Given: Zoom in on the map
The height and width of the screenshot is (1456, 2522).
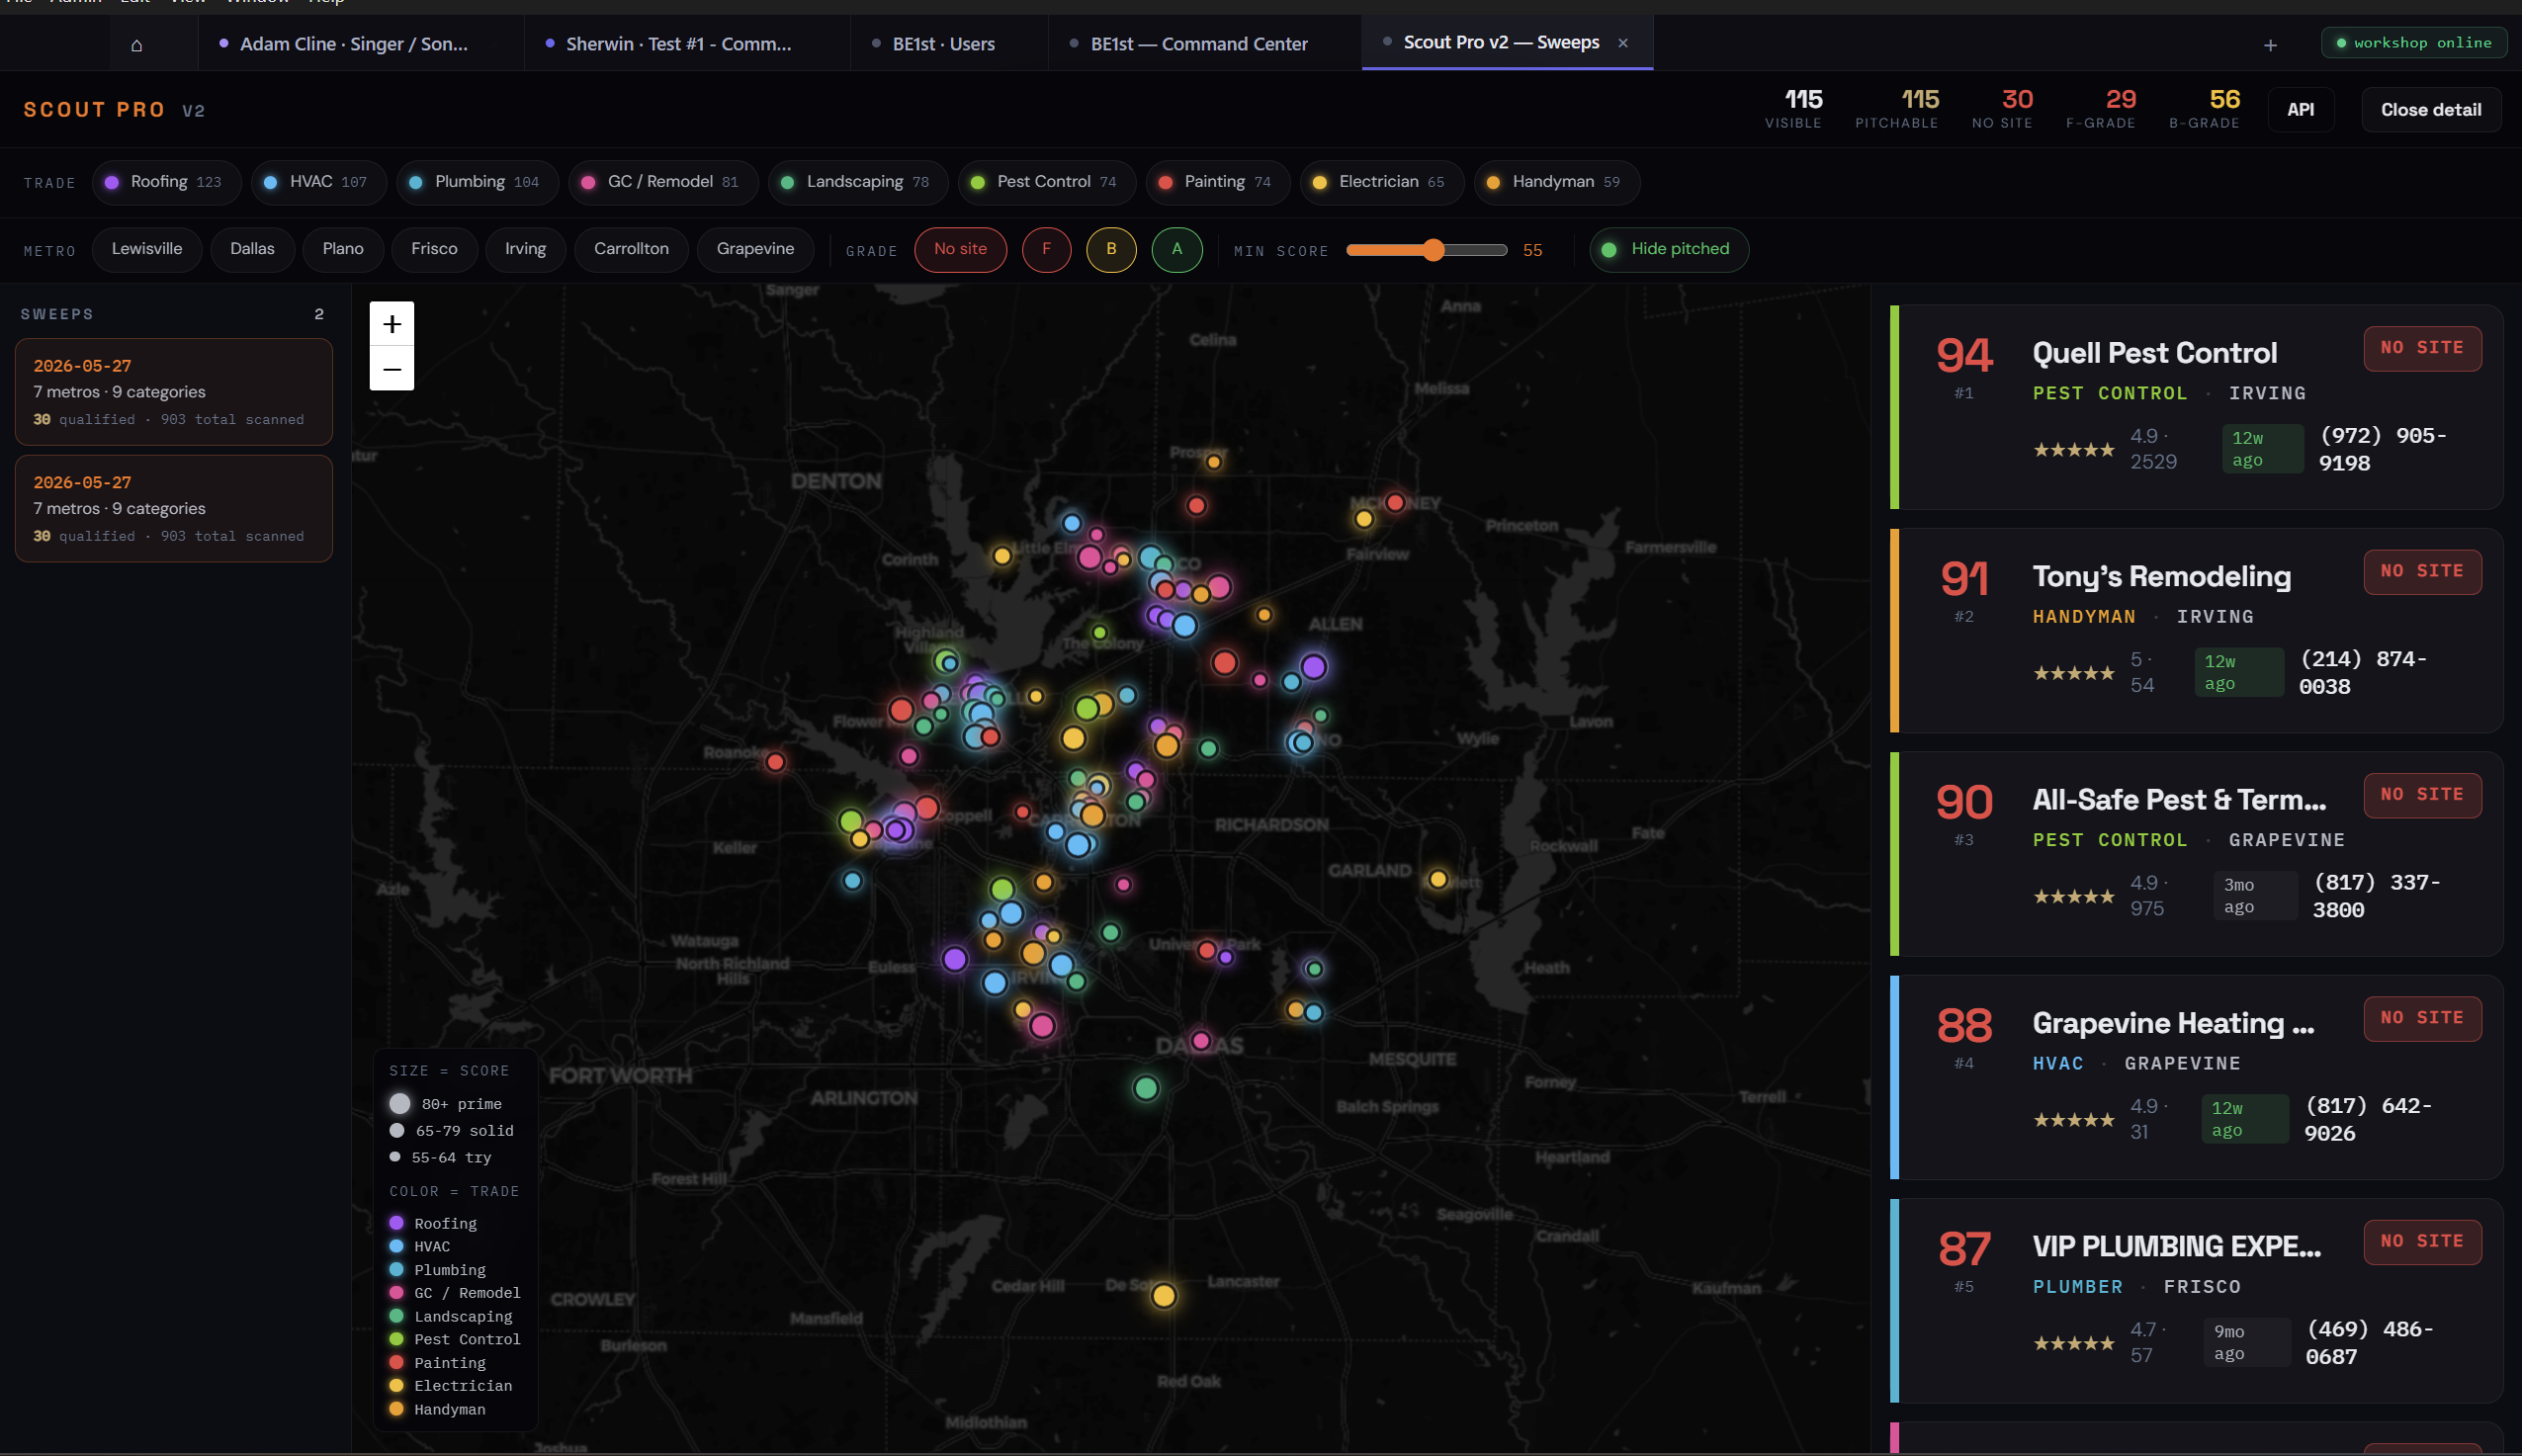Looking at the screenshot, I should [x=392, y=324].
